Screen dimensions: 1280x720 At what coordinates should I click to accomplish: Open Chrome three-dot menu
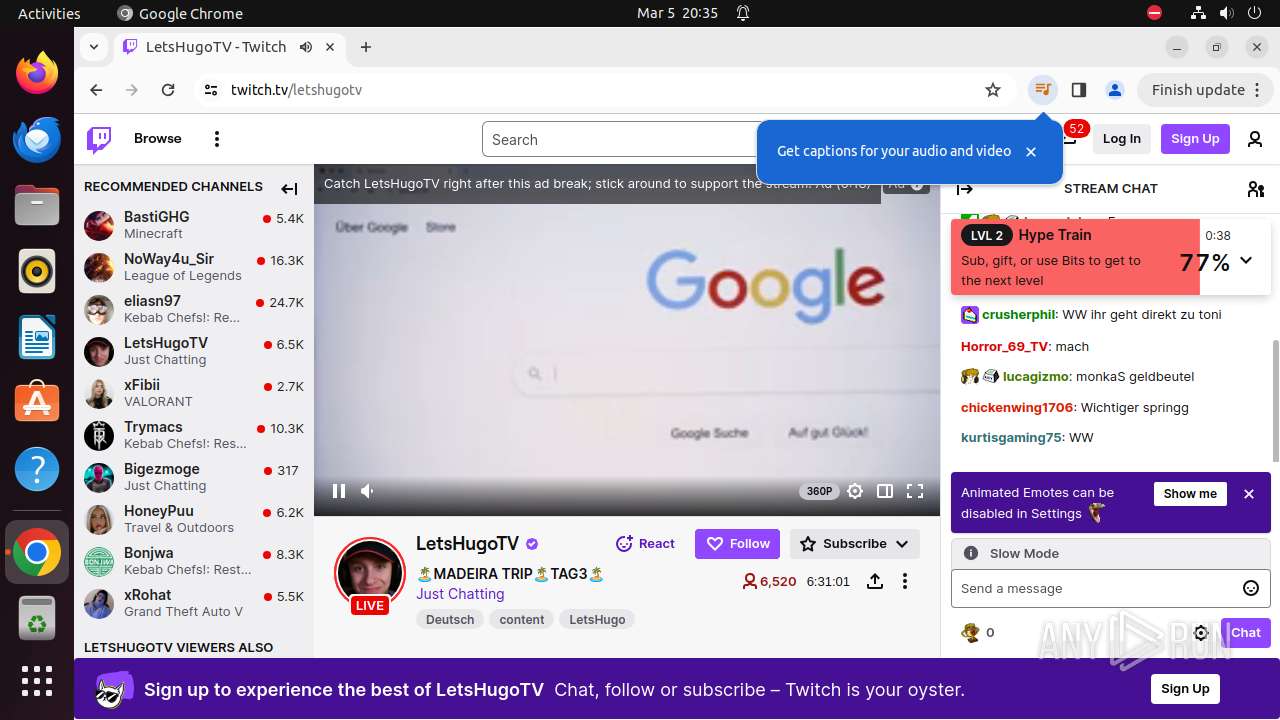click(x=1256, y=90)
